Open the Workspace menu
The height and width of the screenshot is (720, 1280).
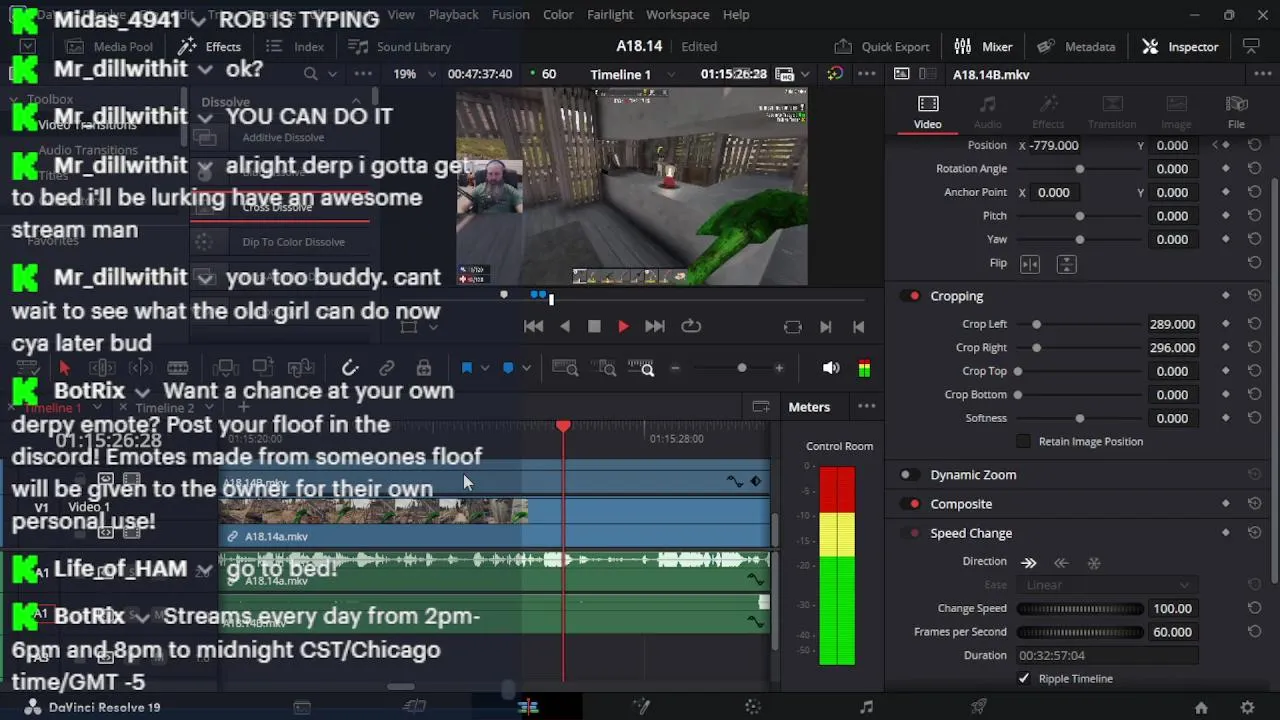pyautogui.click(x=677, y=14)
